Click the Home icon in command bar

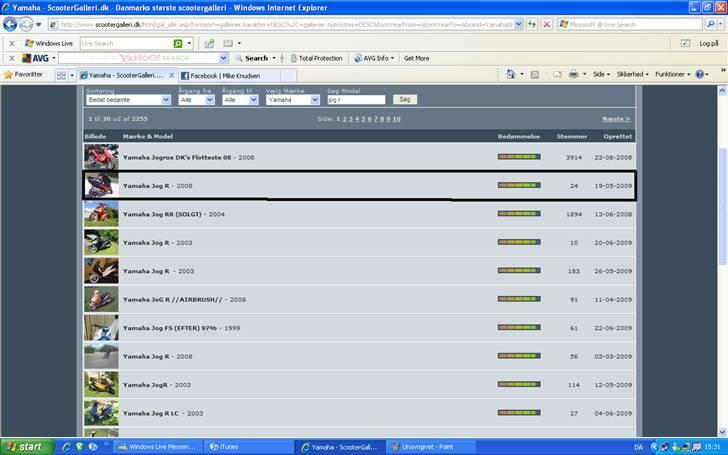511,74
